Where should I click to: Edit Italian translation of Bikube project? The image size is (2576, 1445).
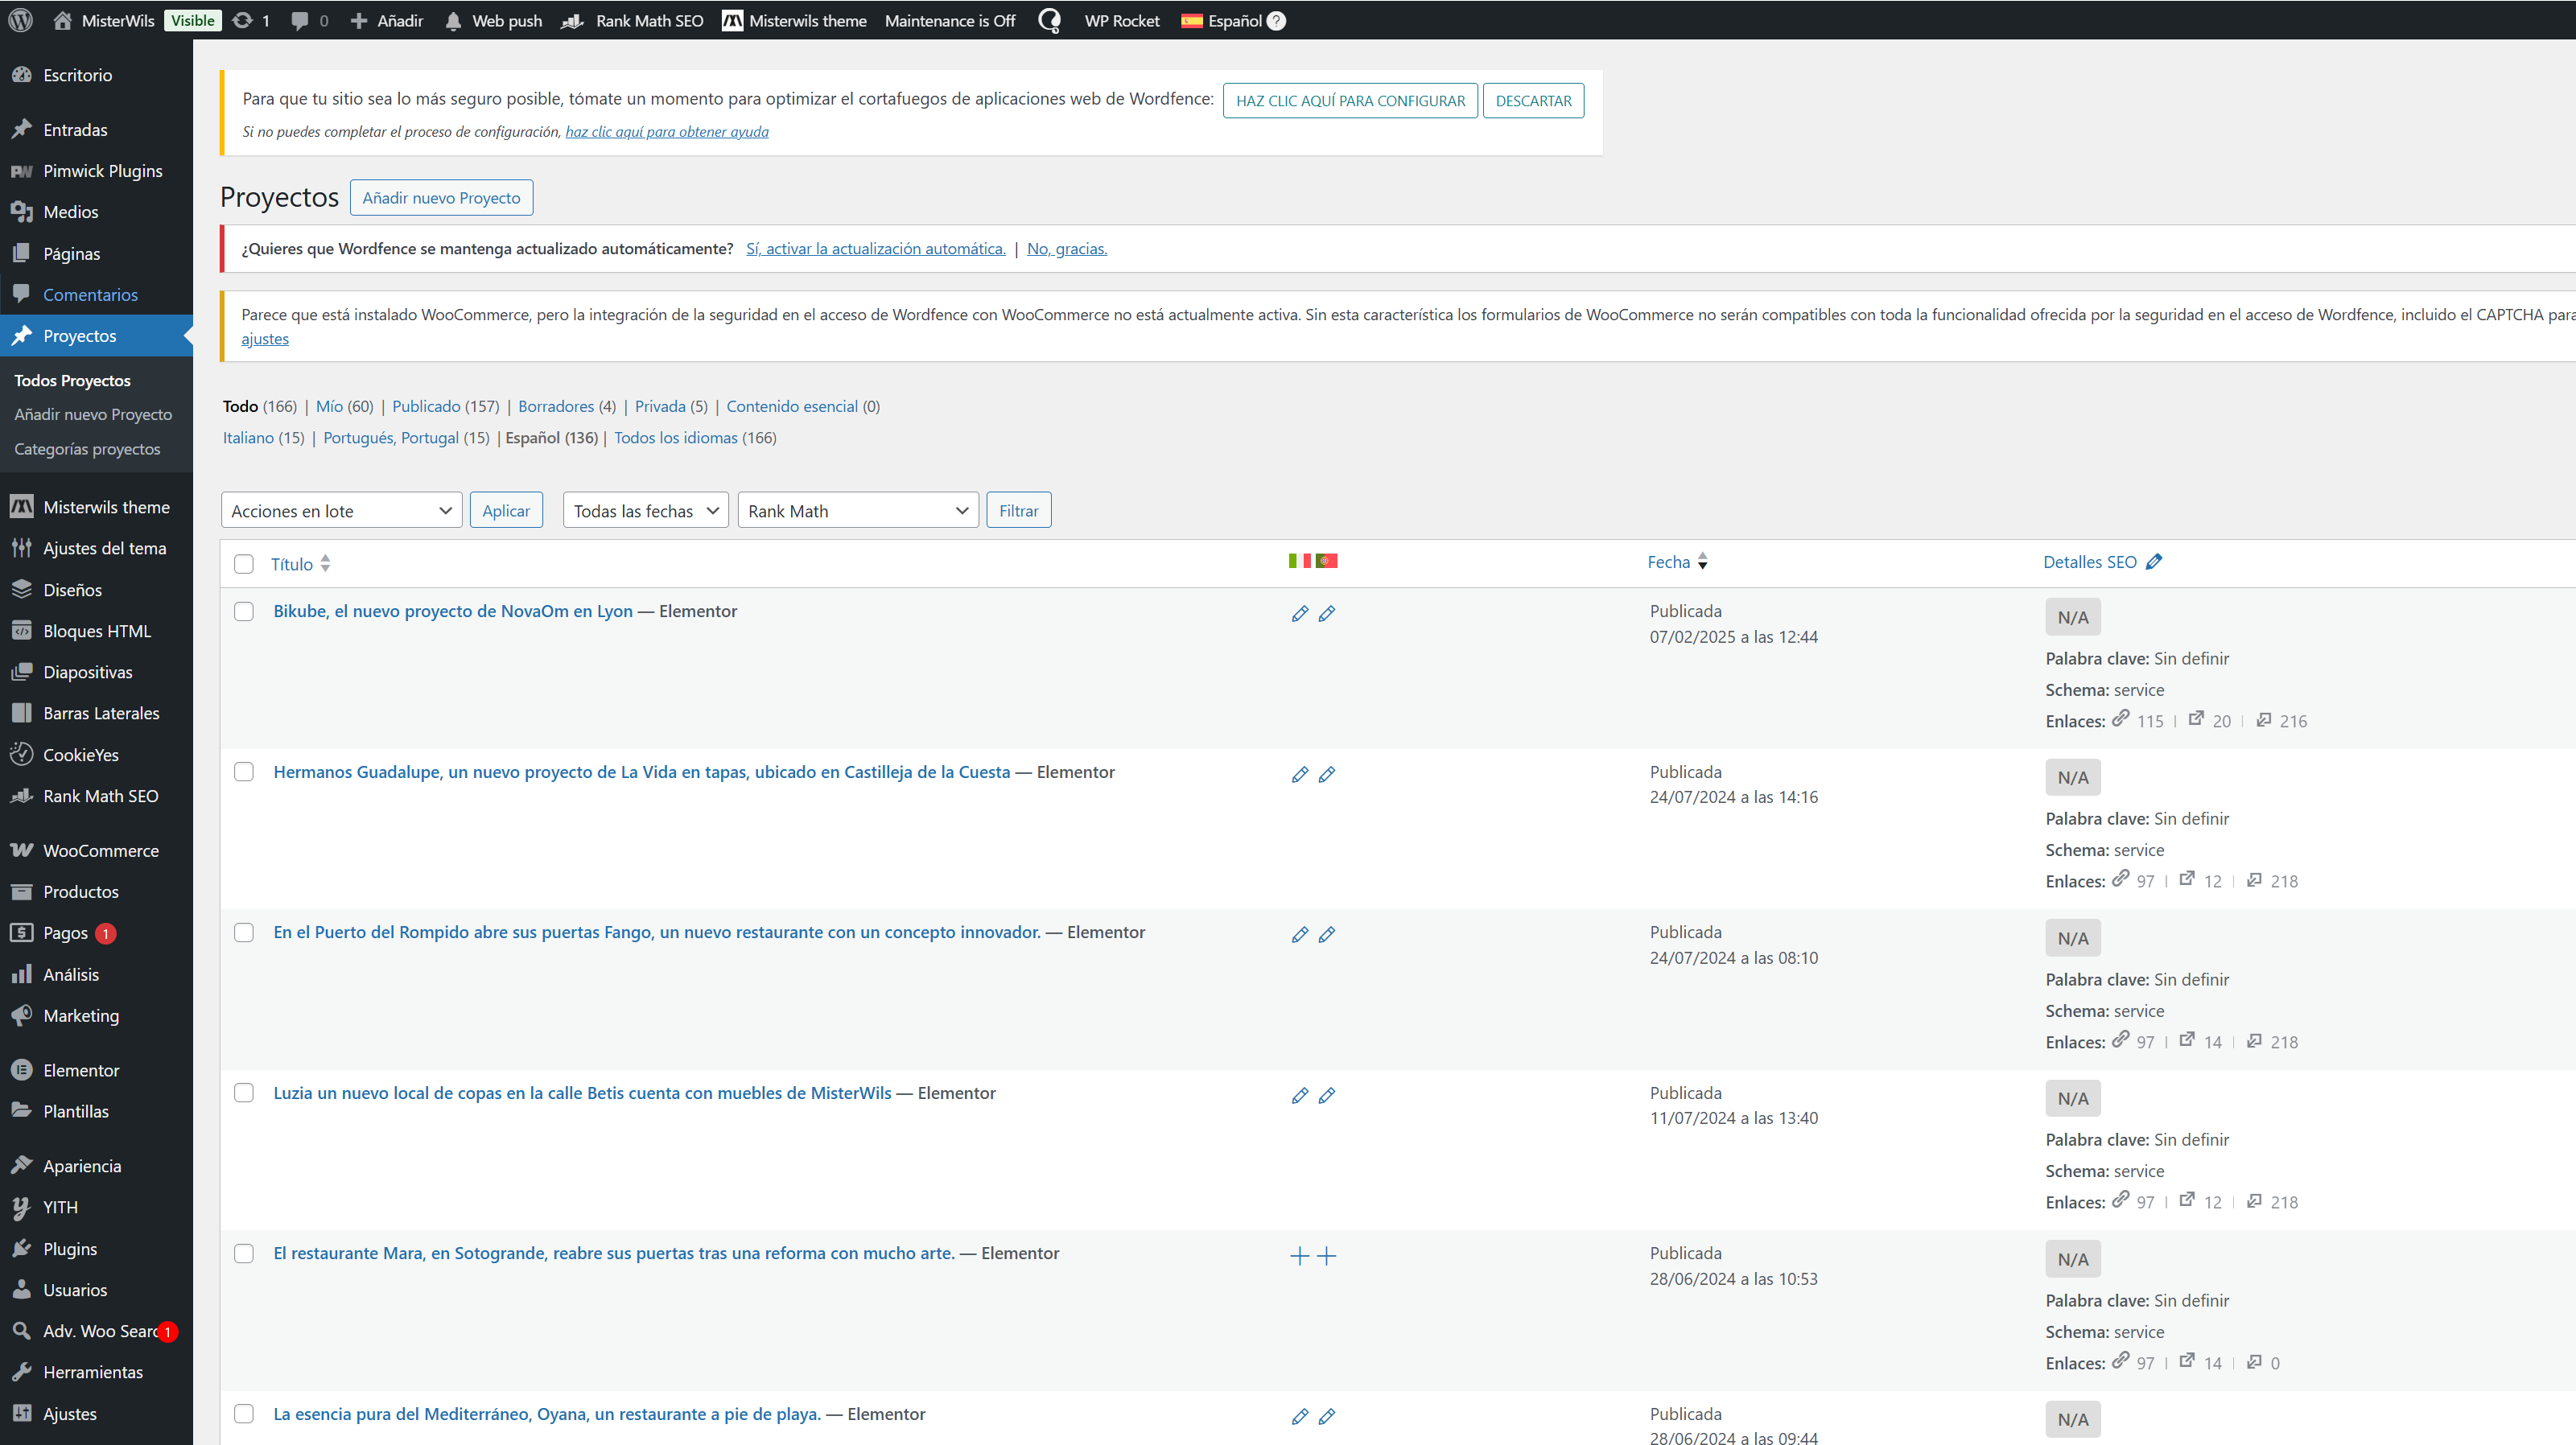pyautogui.click(x=1299, y=614)
